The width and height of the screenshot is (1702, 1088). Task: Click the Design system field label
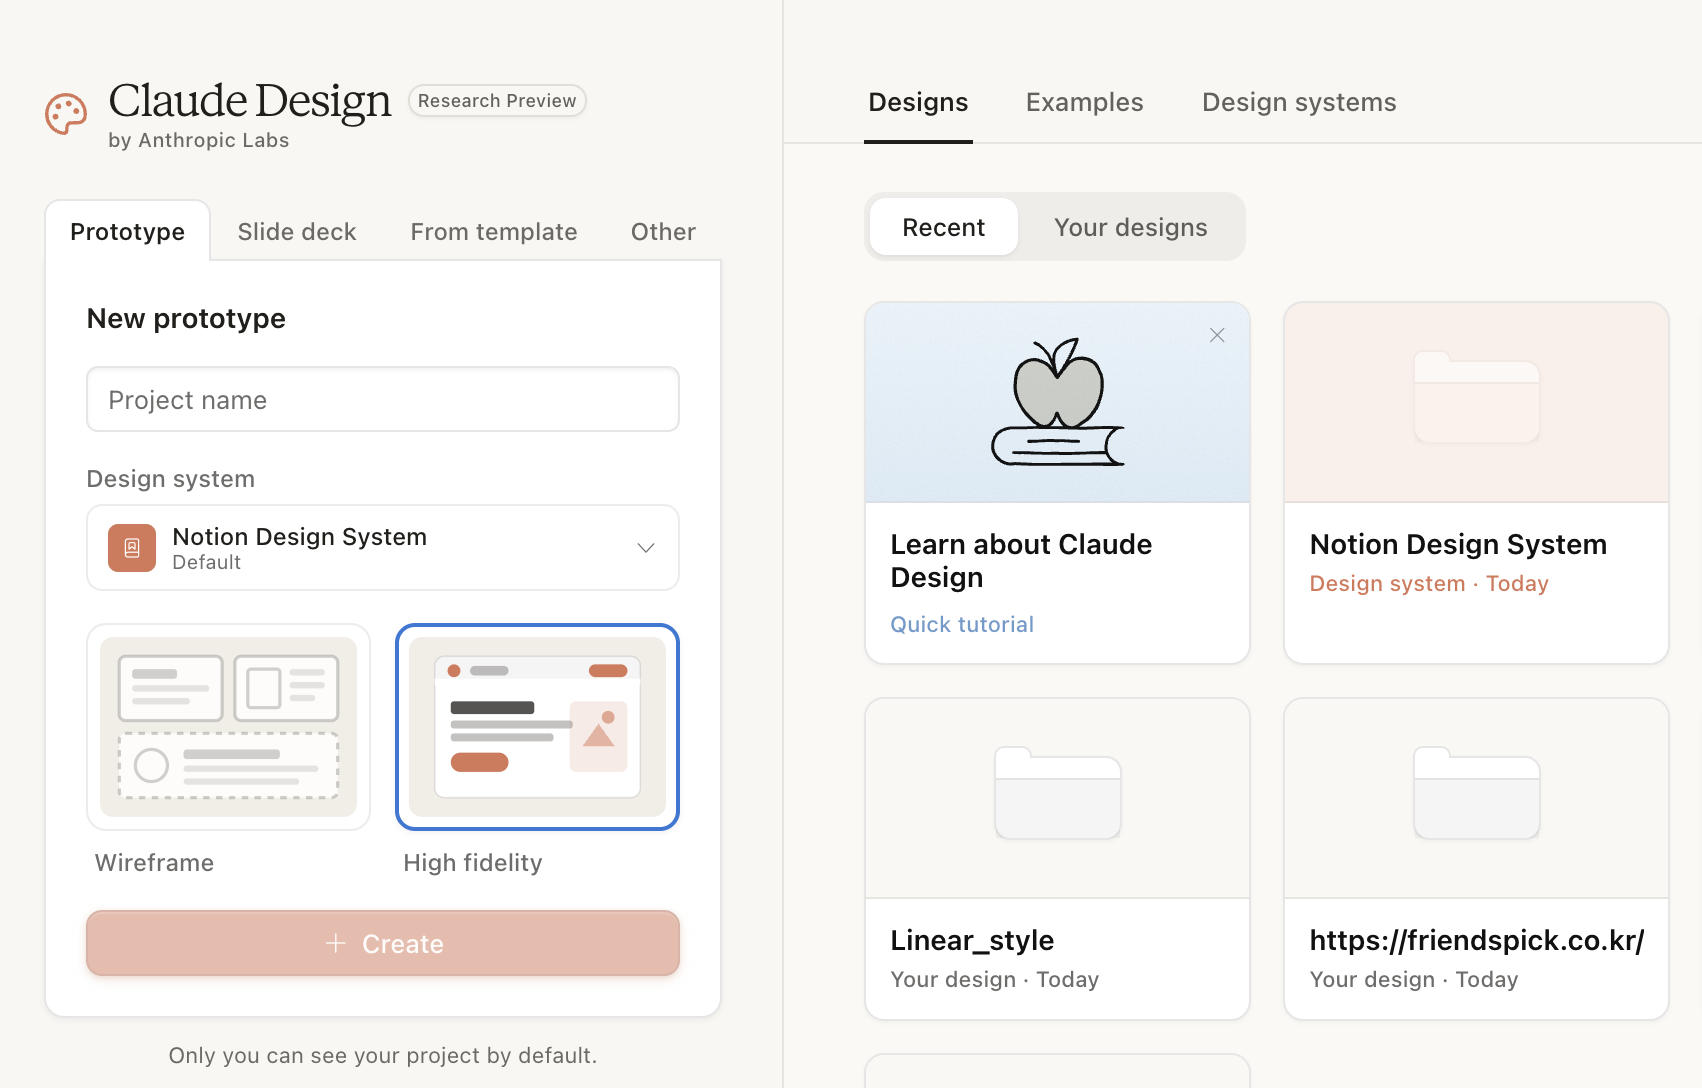point(171,479)
